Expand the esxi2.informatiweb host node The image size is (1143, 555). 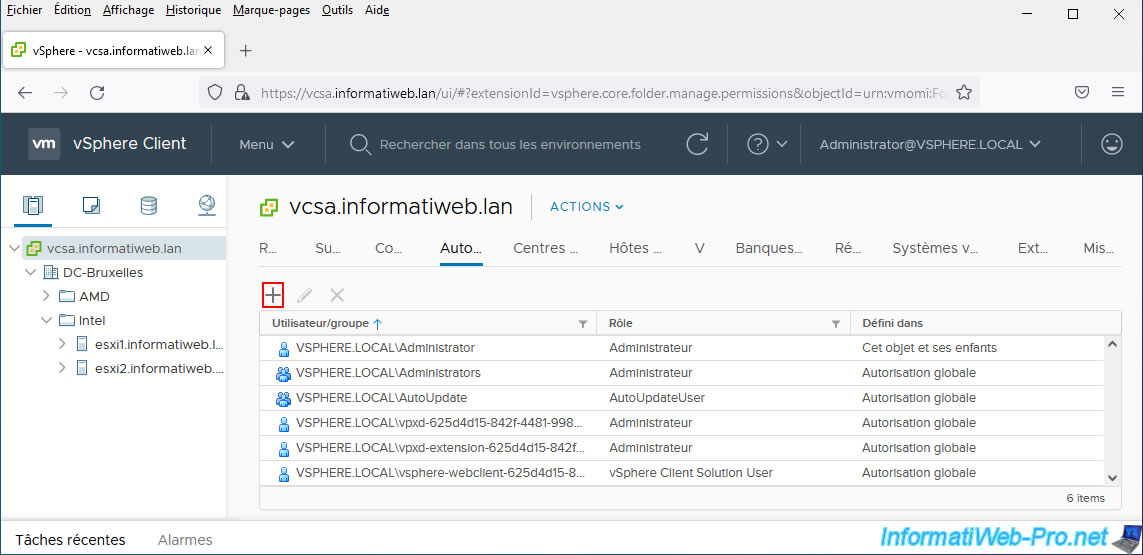(x=63, y=368)
